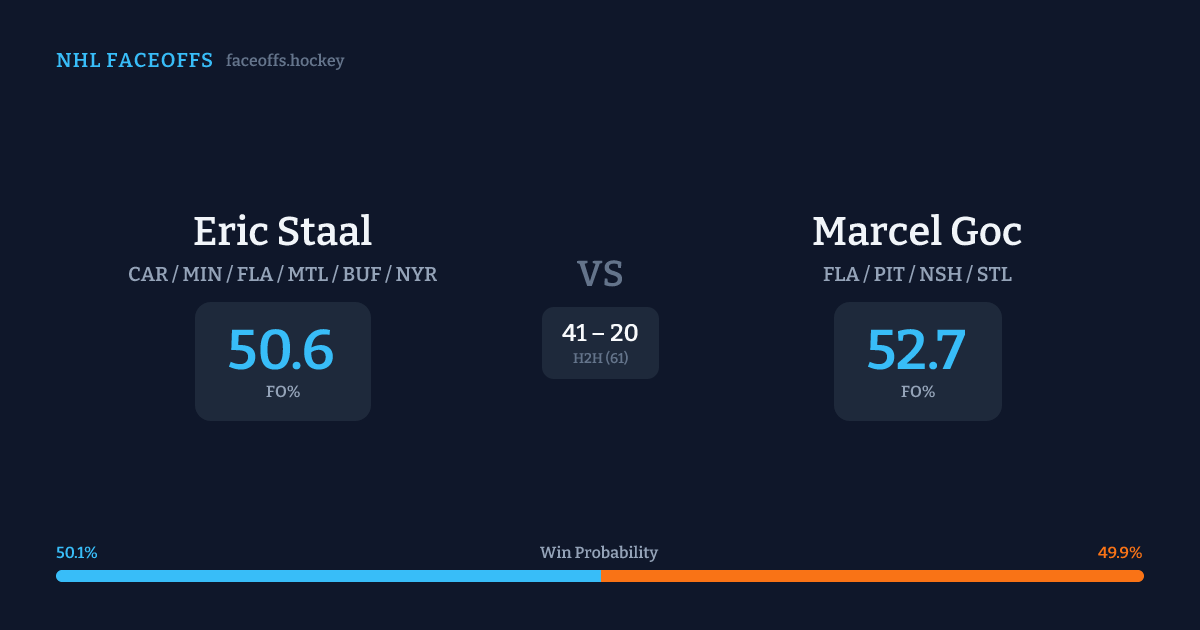The width and height of the screenshot is (1200, 630).
Task: Click the FO% label under 52.7
Action: pyautogui.click(x=918, y=392)
